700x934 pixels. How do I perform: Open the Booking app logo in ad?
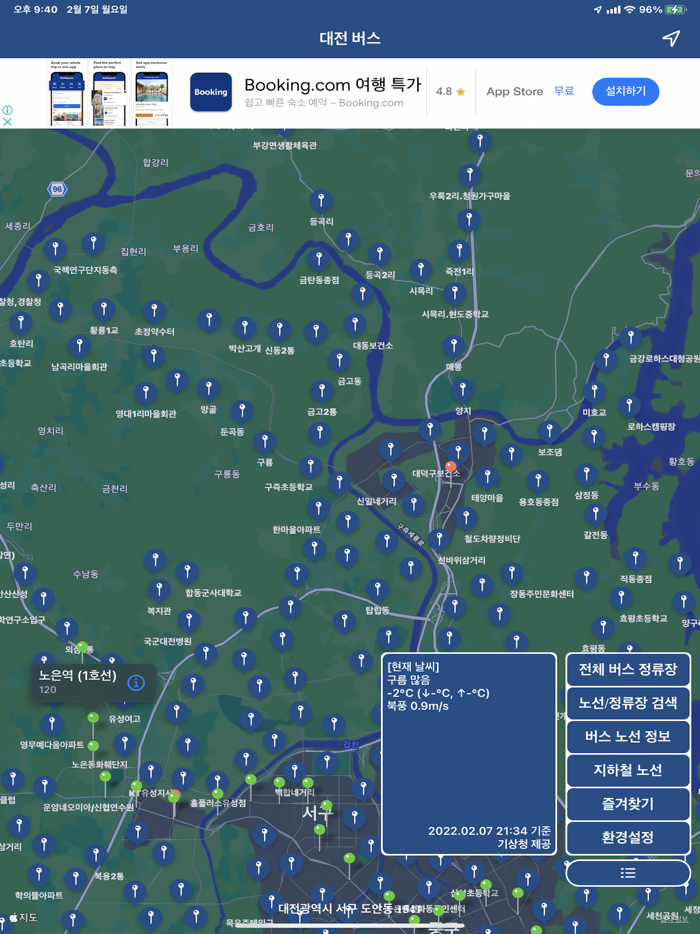click(211, 92)
